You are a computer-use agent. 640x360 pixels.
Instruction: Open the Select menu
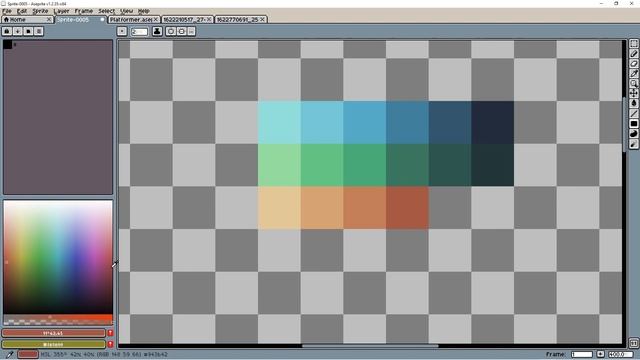point(106,11)
